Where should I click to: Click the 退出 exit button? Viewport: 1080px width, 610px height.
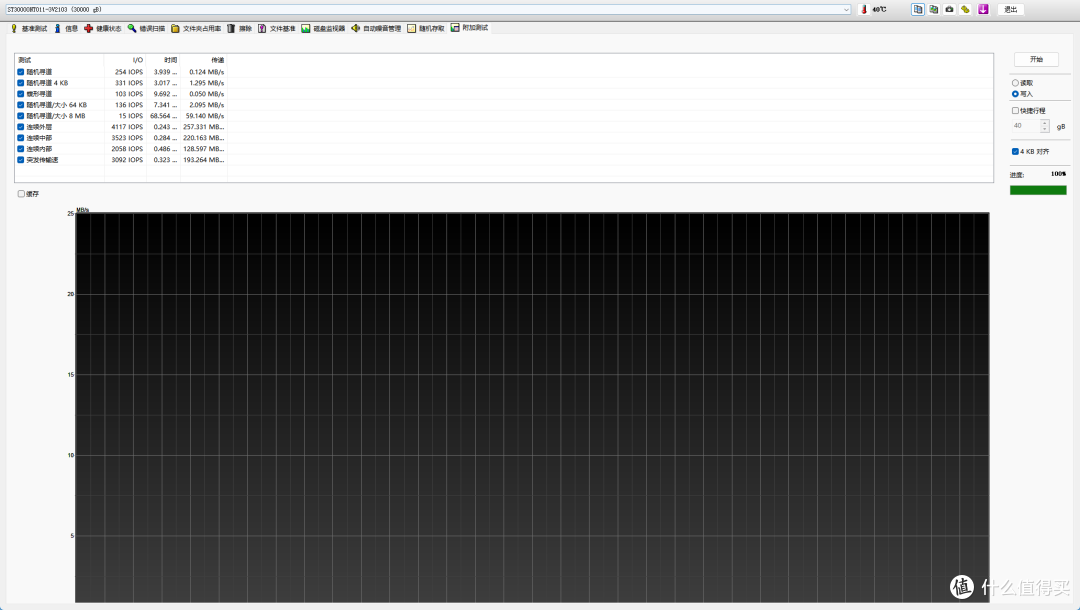pos(1010,10)
